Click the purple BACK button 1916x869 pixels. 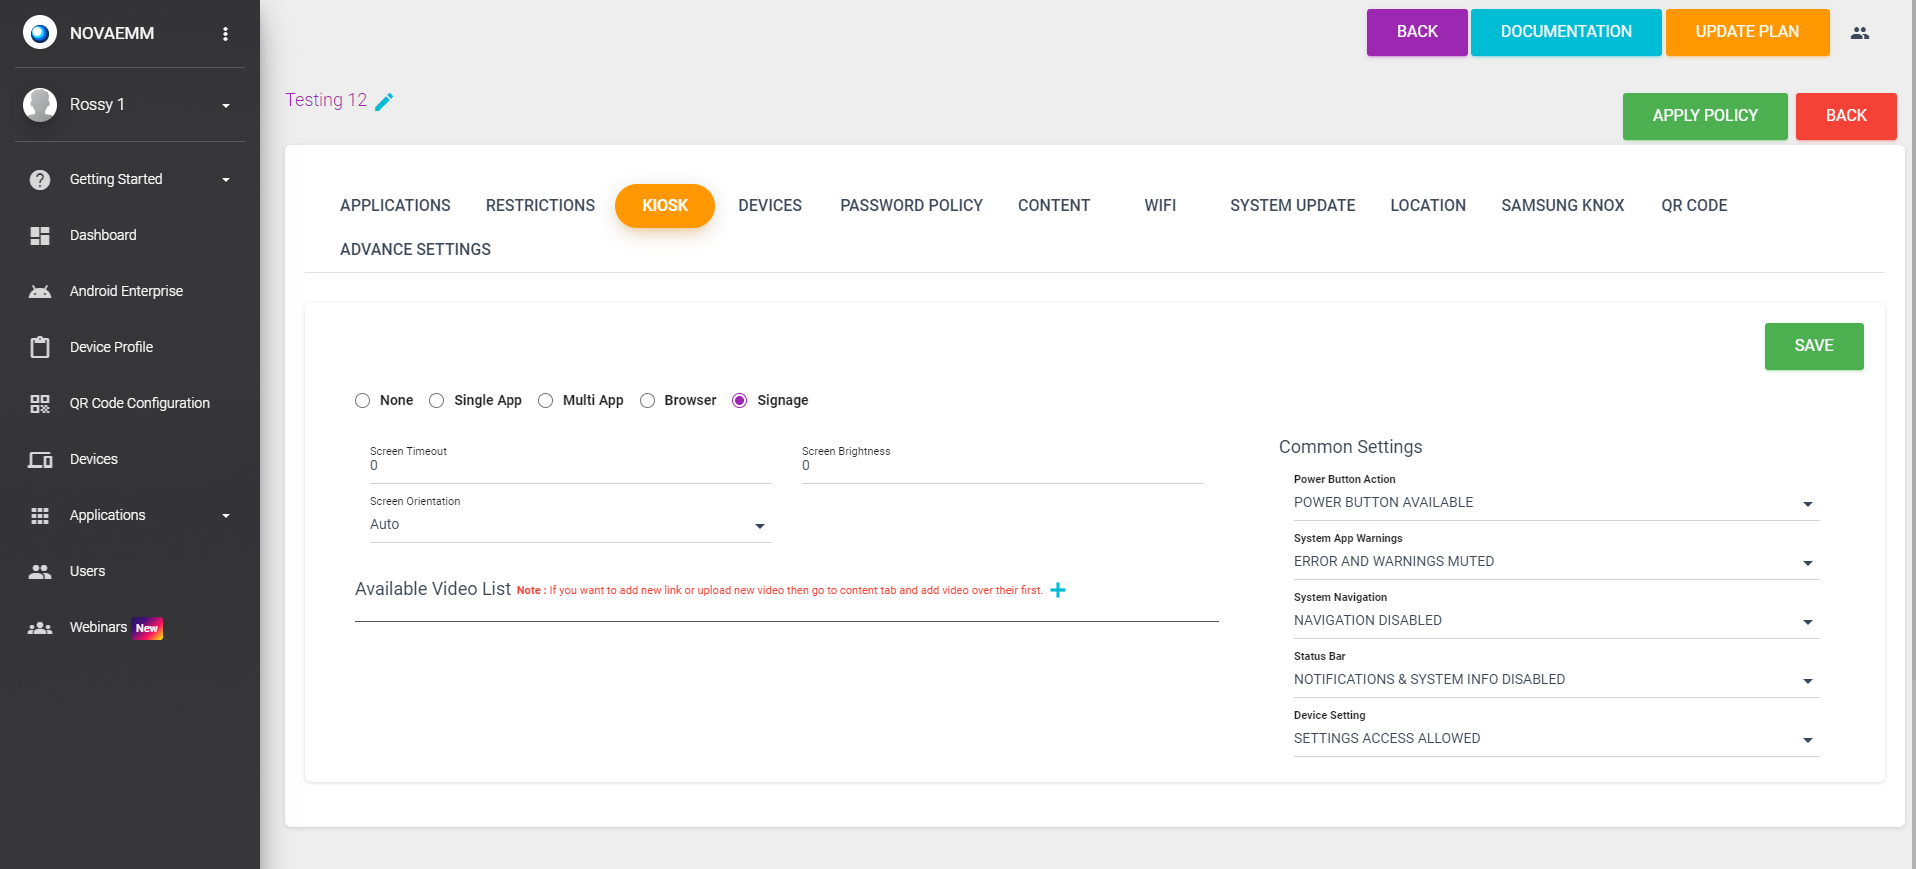tap(1417, 32)
